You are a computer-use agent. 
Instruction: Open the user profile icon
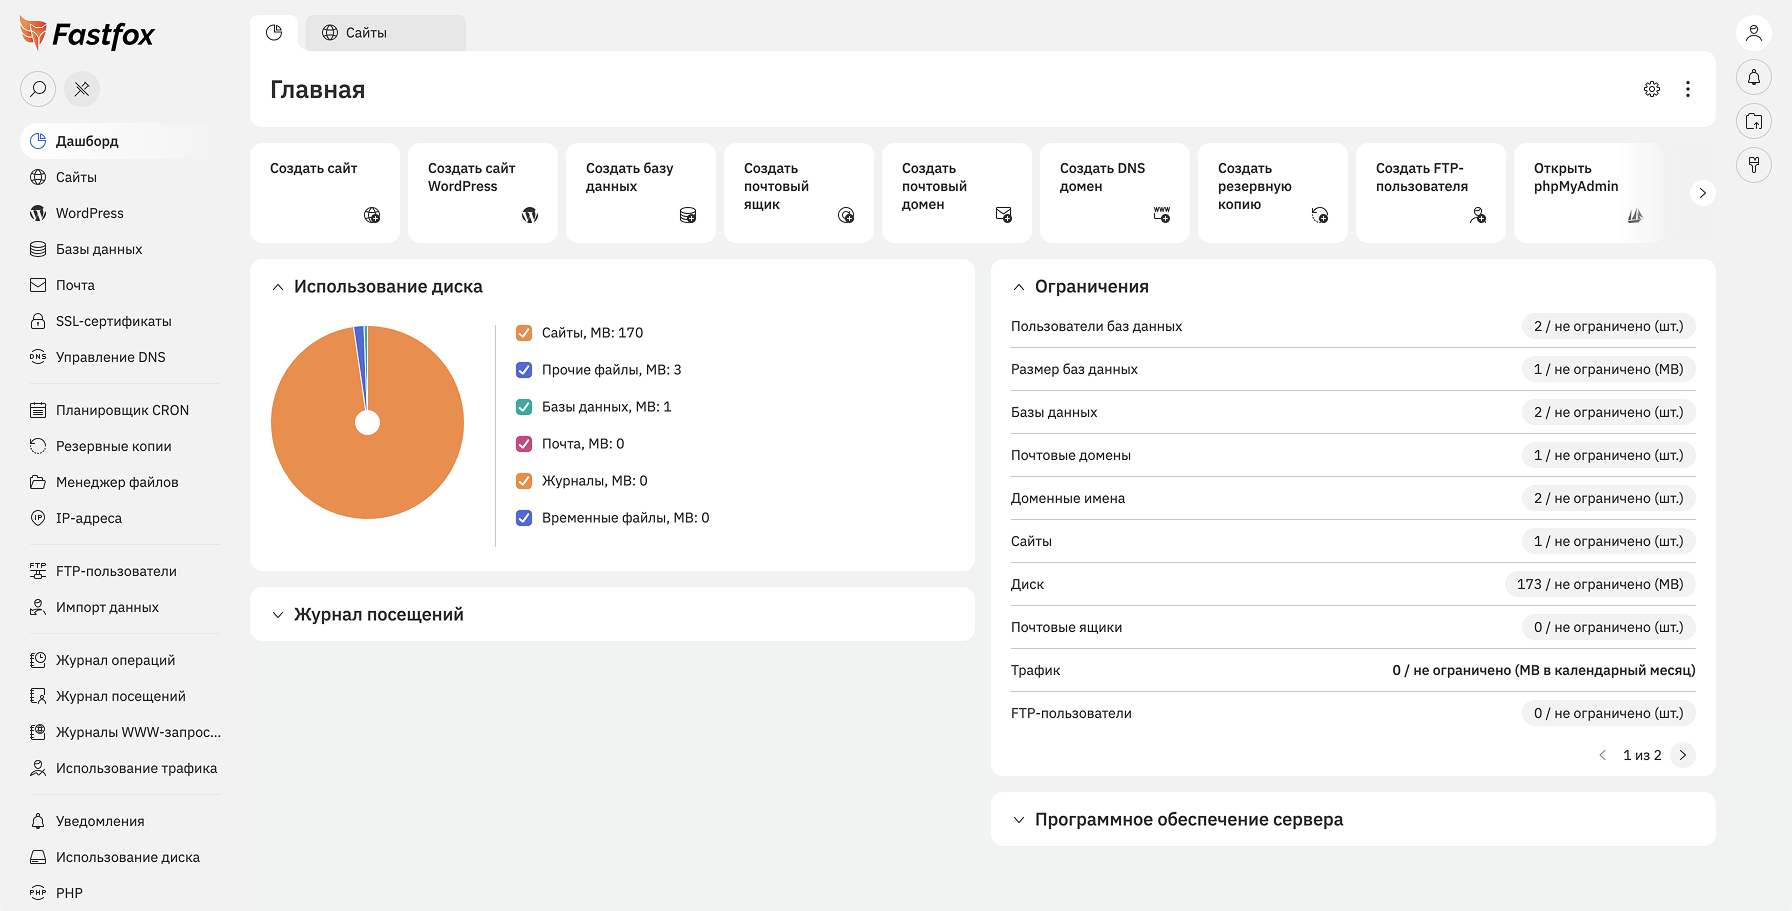pos(1753,33)
